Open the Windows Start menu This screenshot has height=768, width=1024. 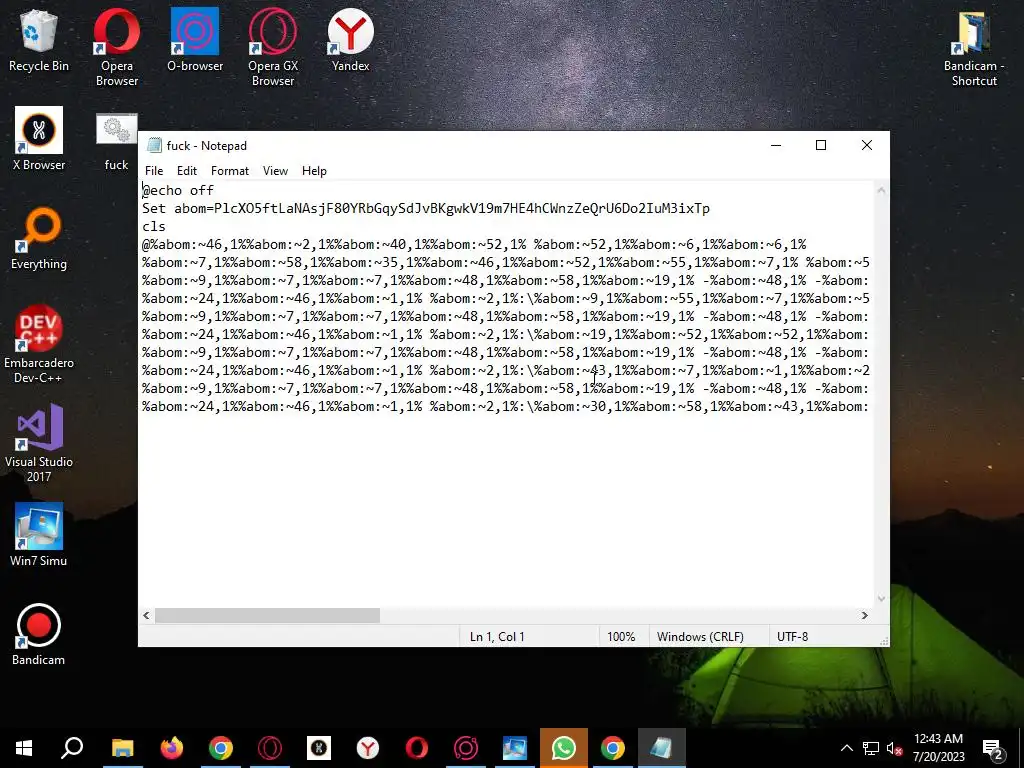(x=24, y=748)
